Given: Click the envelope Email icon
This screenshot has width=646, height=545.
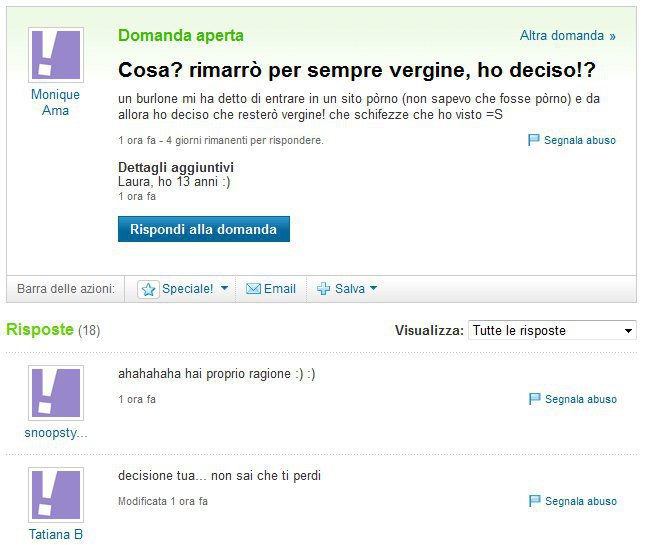Looking at the screenshot, I should click(253, 289).
